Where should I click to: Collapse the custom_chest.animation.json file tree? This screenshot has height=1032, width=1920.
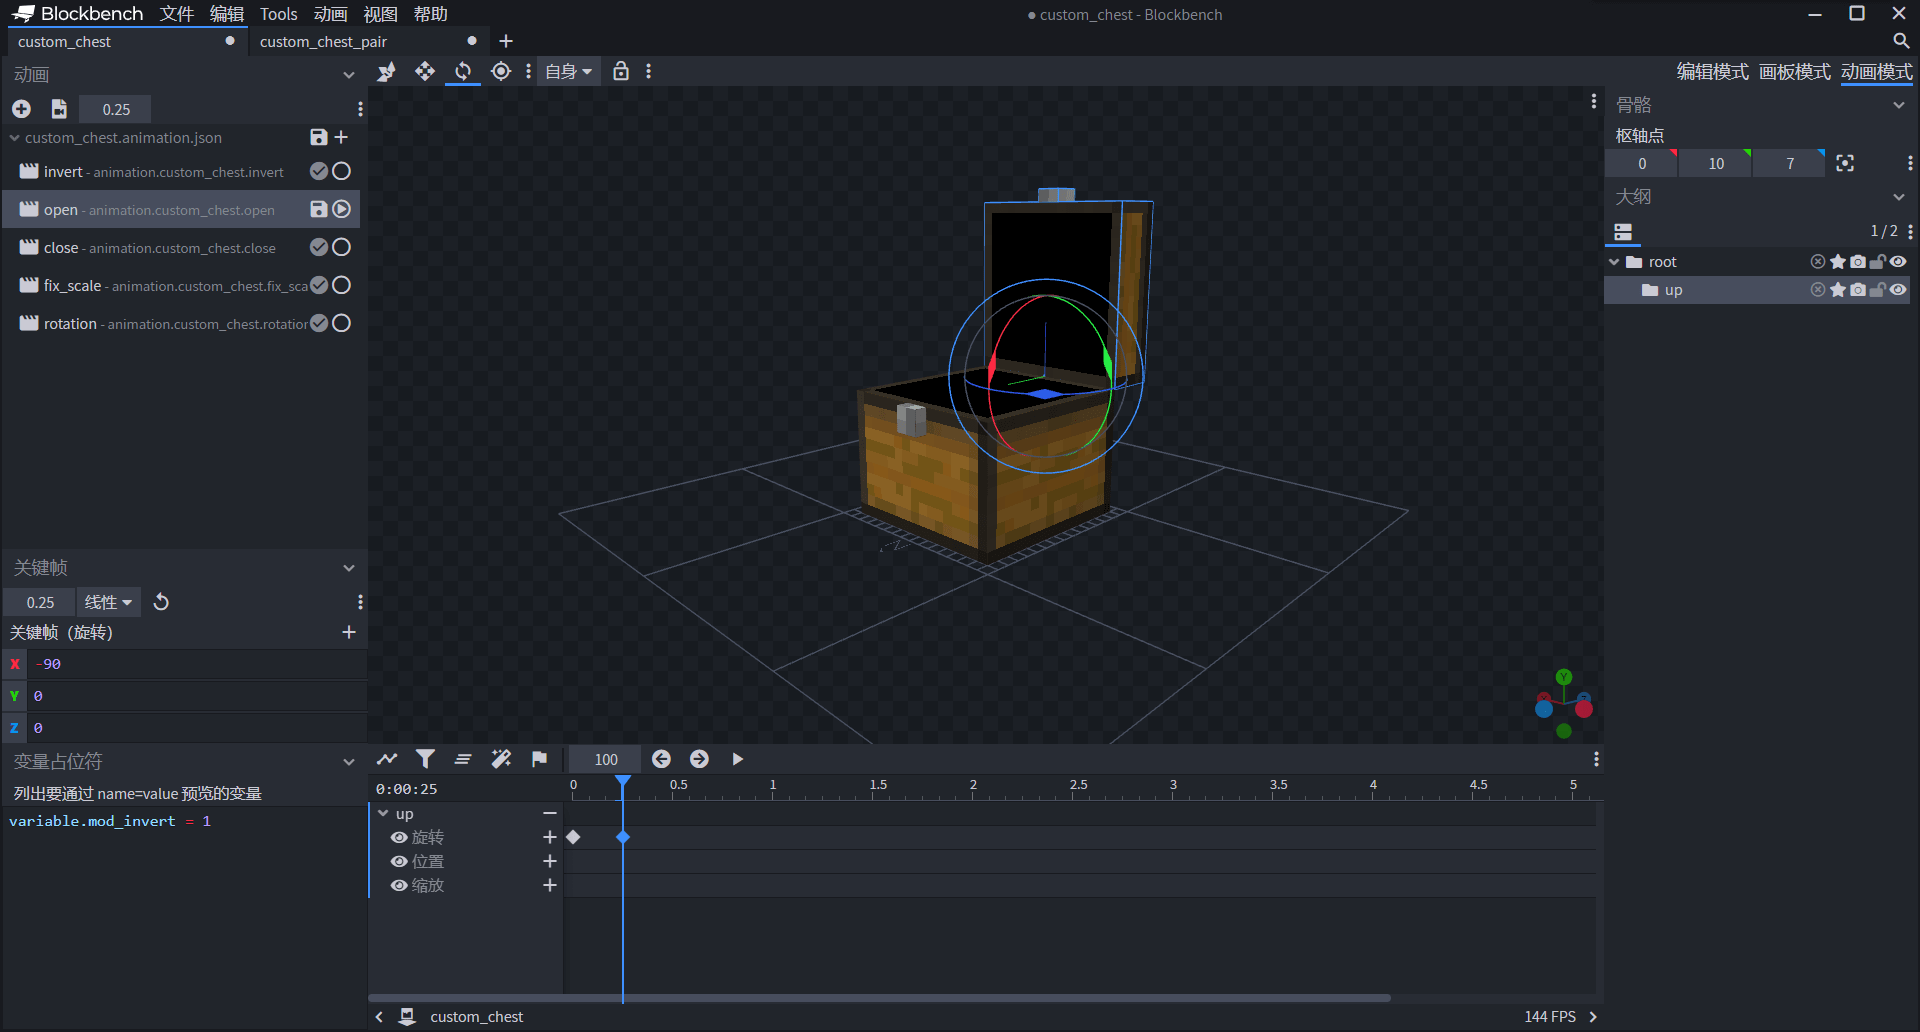point(14,137)
